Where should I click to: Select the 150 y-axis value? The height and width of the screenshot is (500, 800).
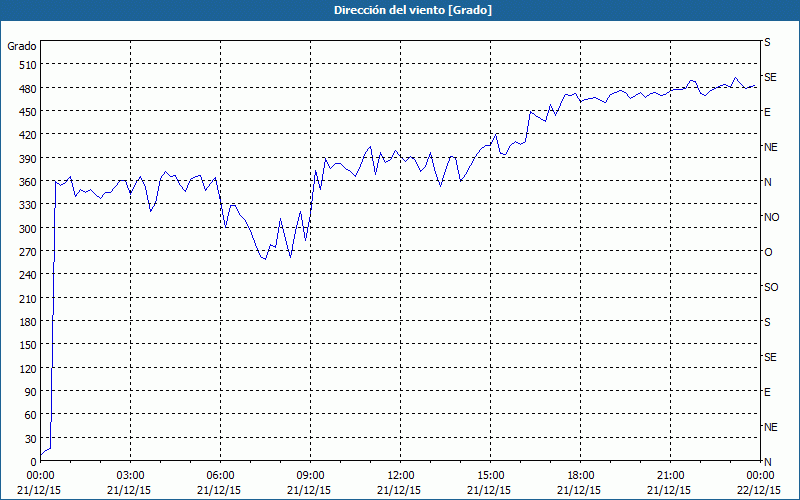coord(29,345)
